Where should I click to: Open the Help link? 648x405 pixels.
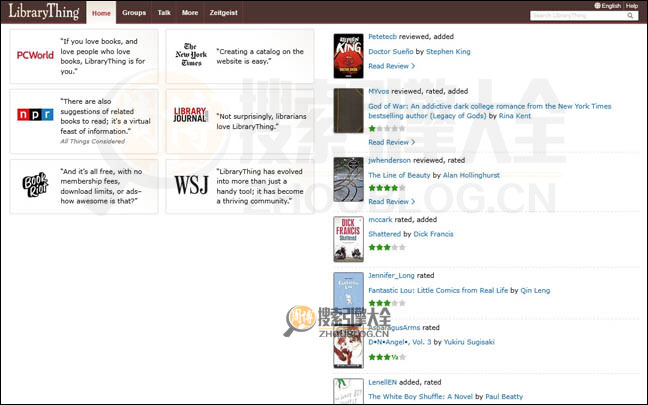(x=632, y=6)
